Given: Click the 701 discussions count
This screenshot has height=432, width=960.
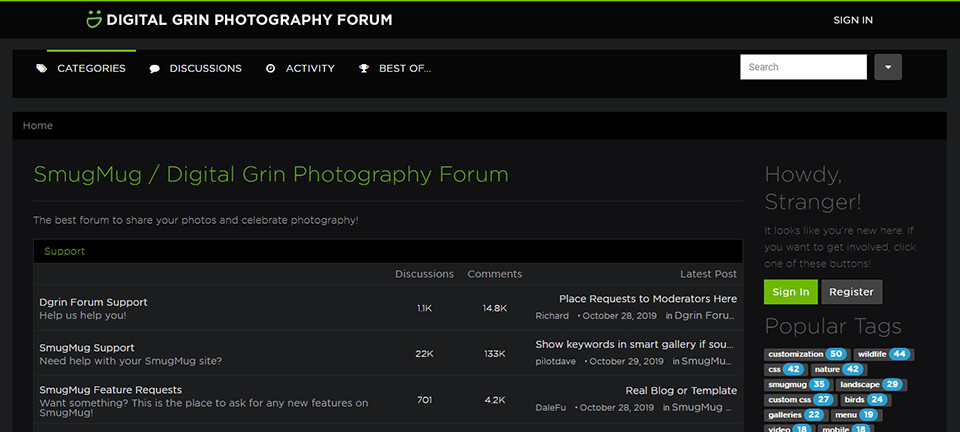Looking at the screenshot, I should [424, 400].
